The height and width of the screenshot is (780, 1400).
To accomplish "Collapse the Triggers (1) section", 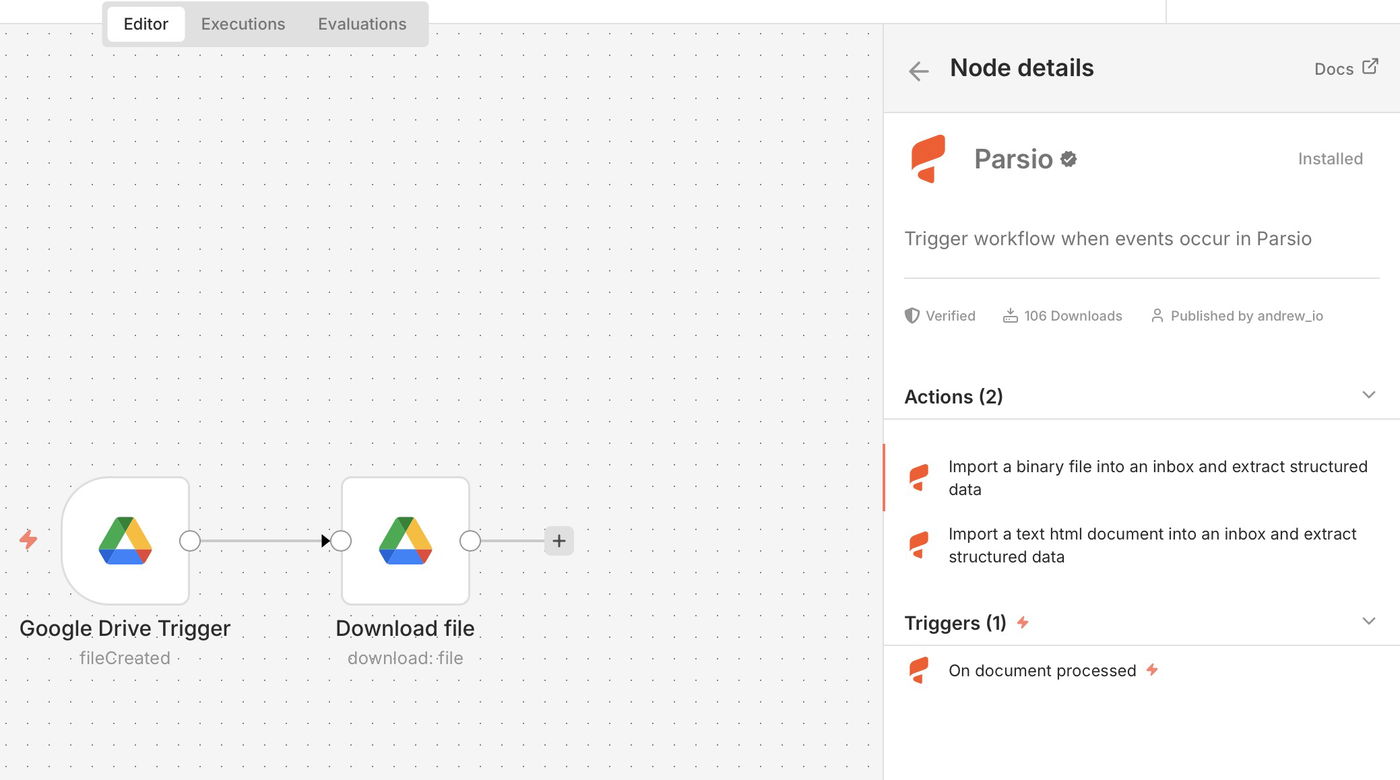I will point(1369,622).
